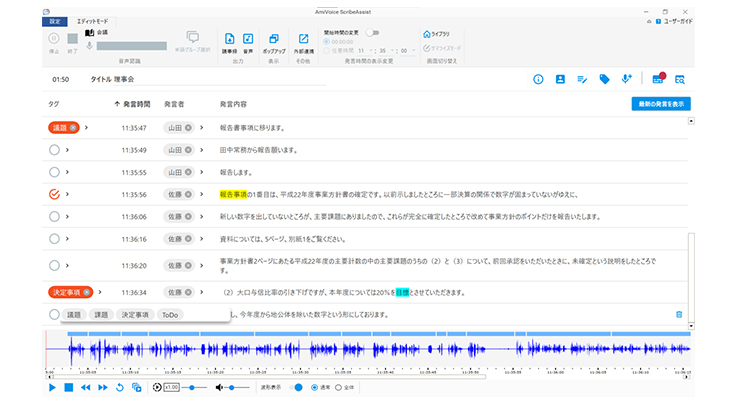Check the circle on the 11:35:49 row
Image resolution: width=750 pixels, height=403 pixels.
pos(54,150)
